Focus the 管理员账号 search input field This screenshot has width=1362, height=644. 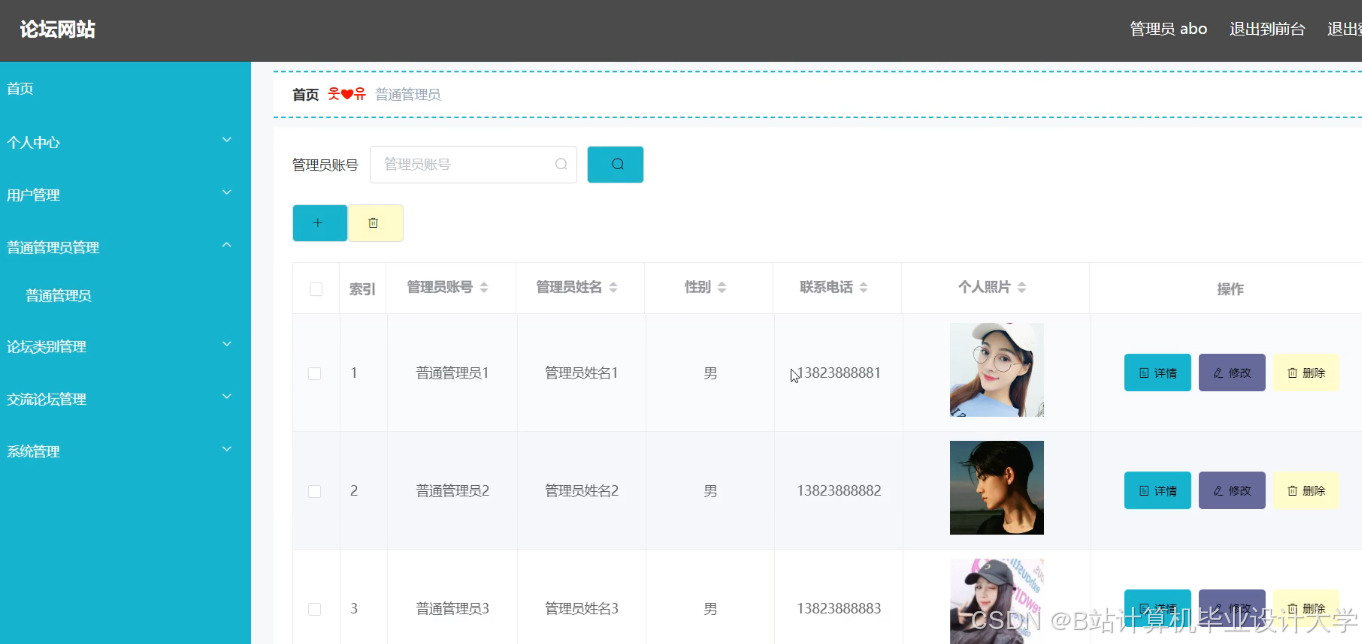tap(473, 164)
